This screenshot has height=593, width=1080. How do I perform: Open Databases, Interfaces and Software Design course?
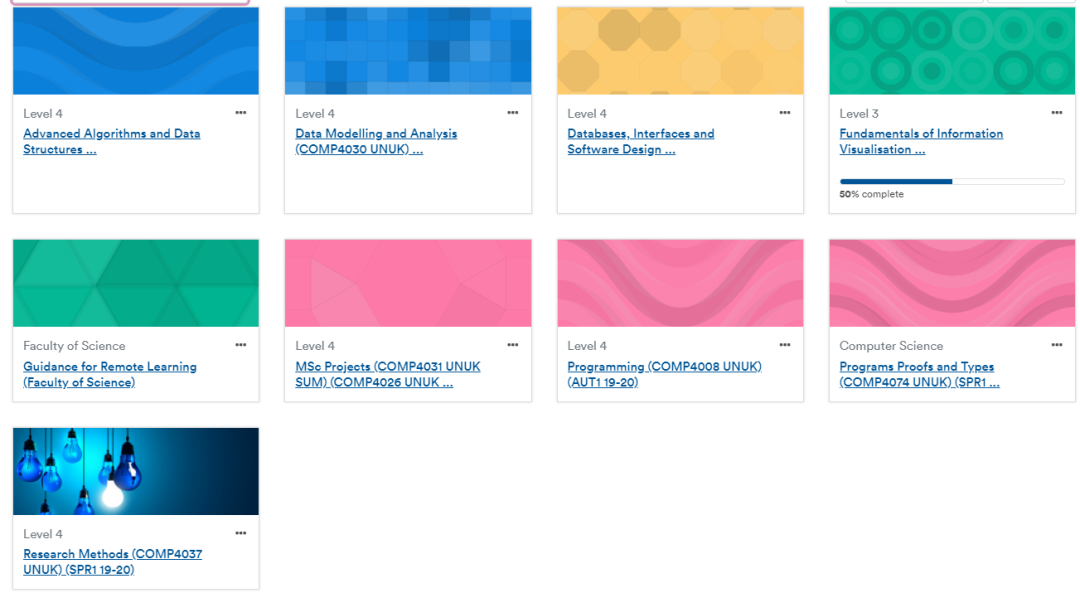(x=641, y=141)
